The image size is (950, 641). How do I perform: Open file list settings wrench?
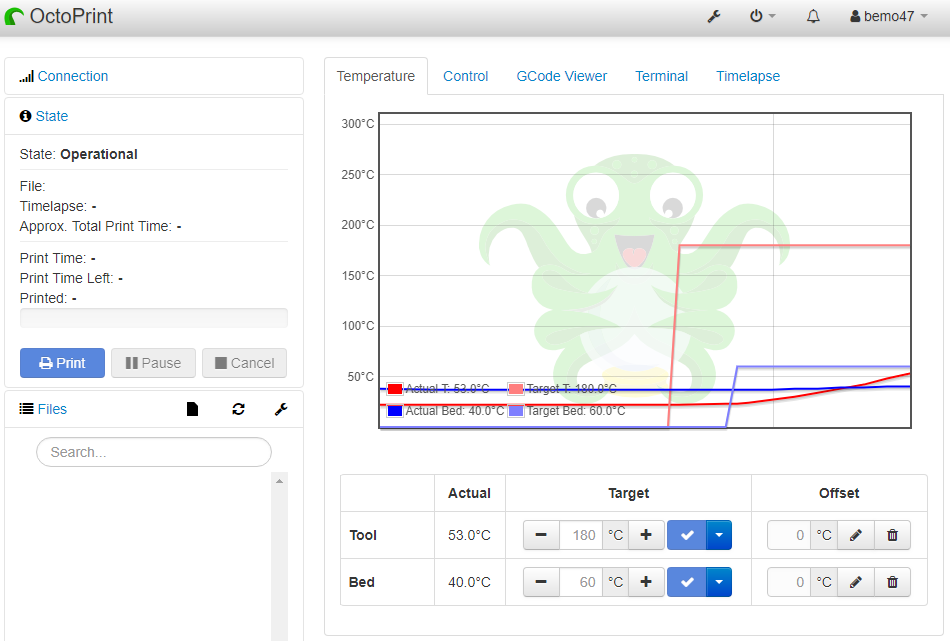tap(281, 410)
